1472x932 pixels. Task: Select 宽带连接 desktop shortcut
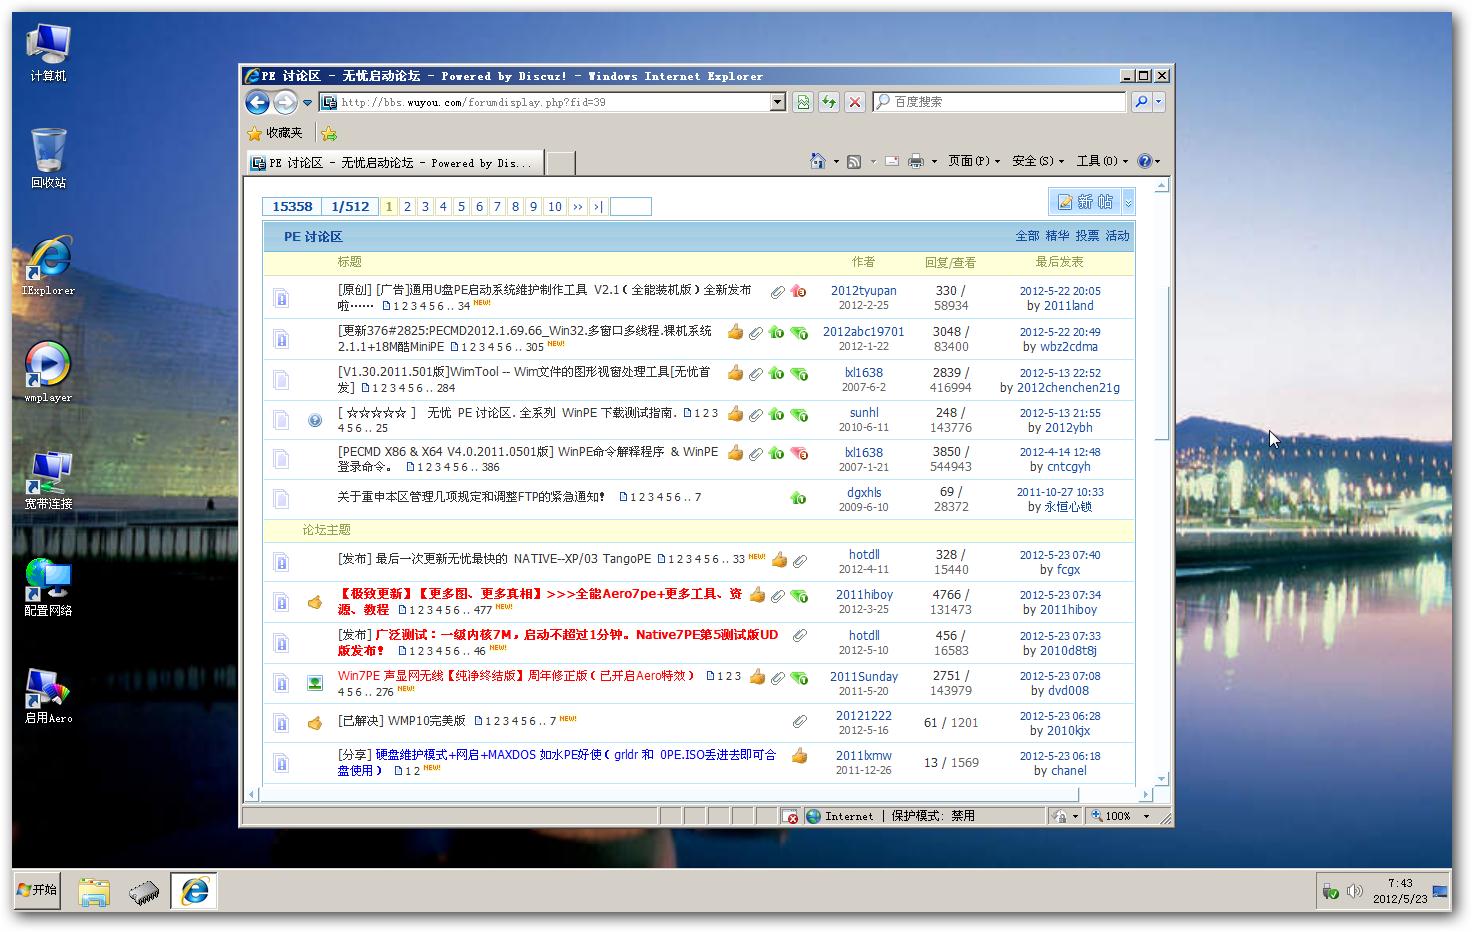(48, 481)
